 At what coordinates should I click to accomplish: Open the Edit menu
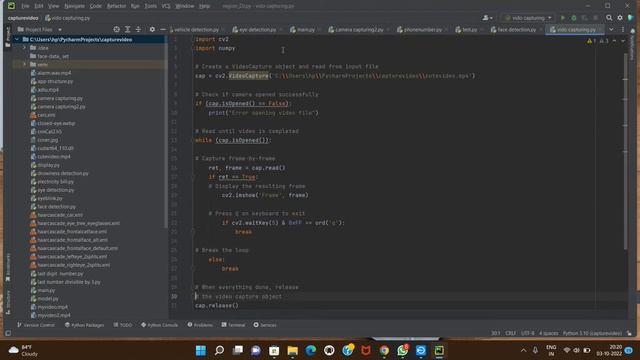(39, 6)
